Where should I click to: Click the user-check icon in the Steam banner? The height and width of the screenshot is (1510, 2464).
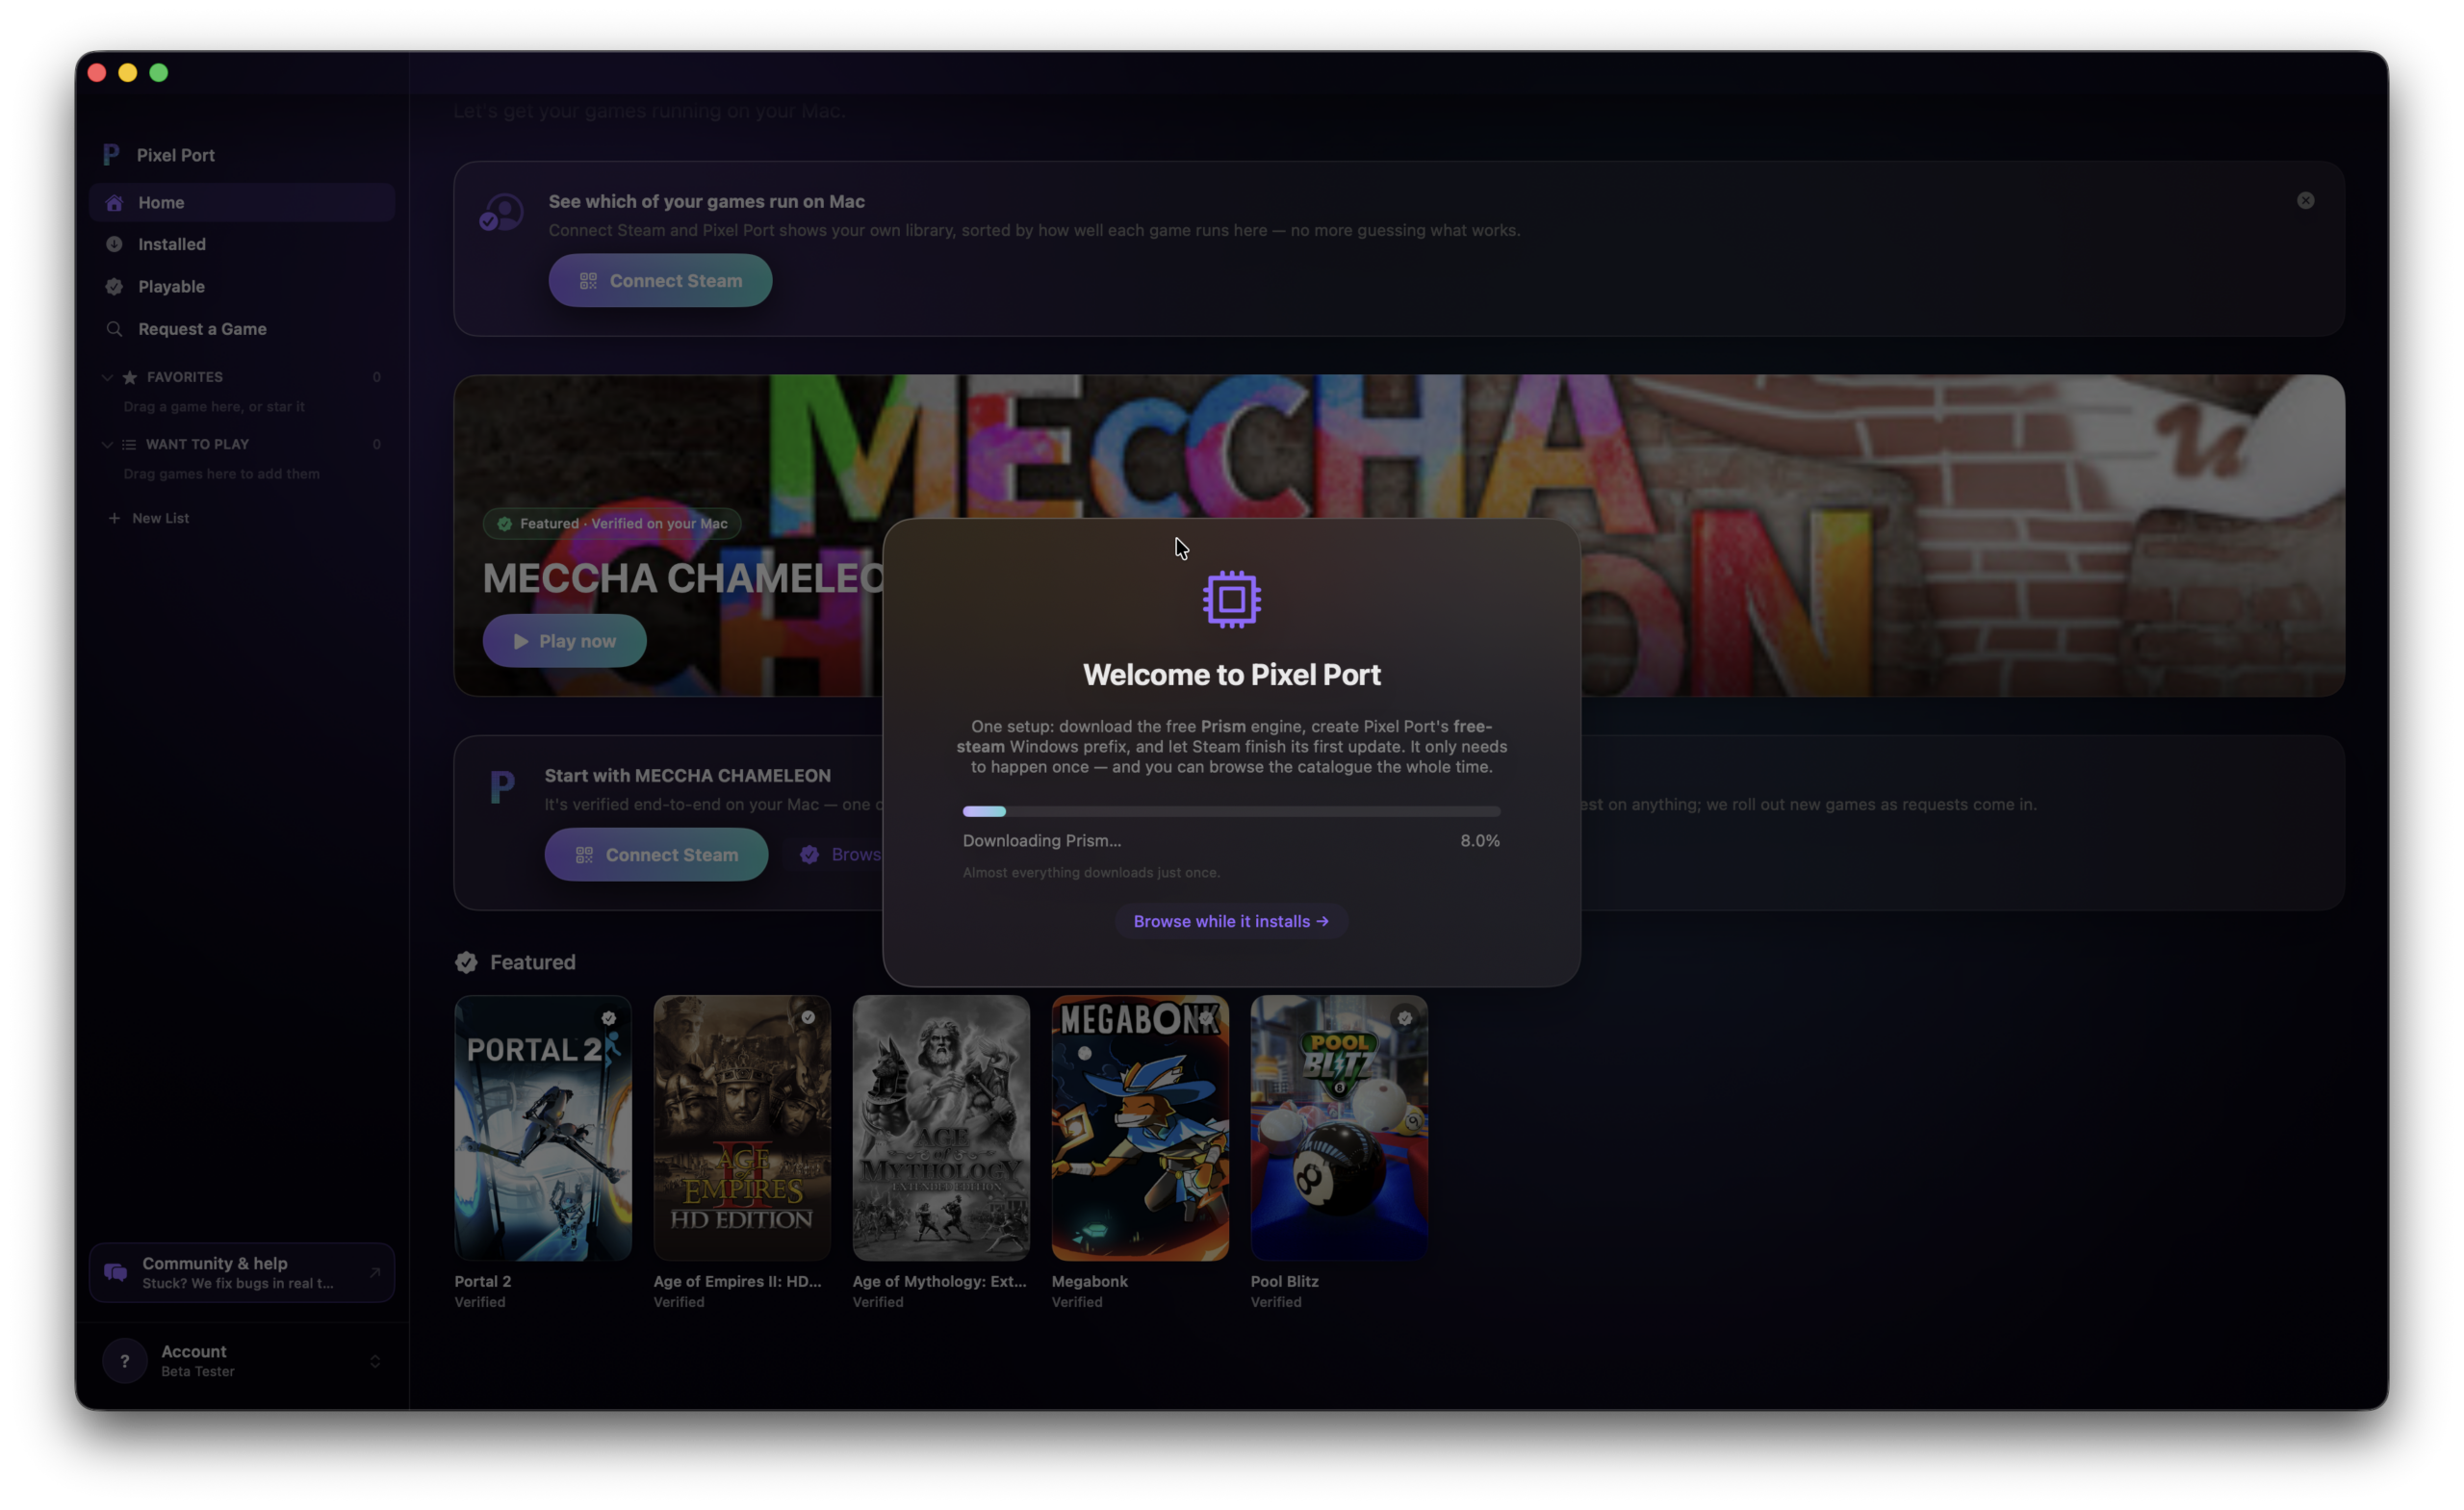tap(501, 213)
